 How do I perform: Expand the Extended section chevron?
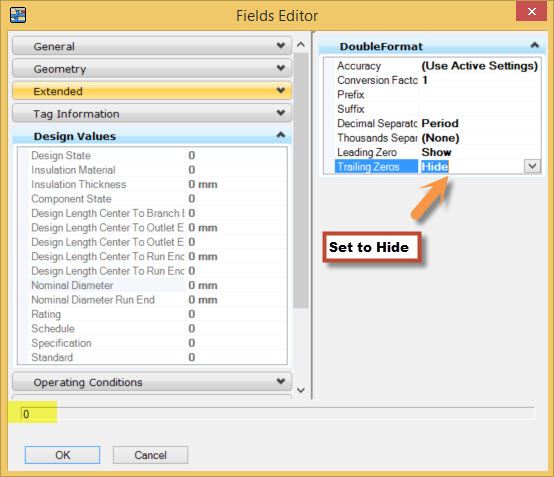(281, 90)
